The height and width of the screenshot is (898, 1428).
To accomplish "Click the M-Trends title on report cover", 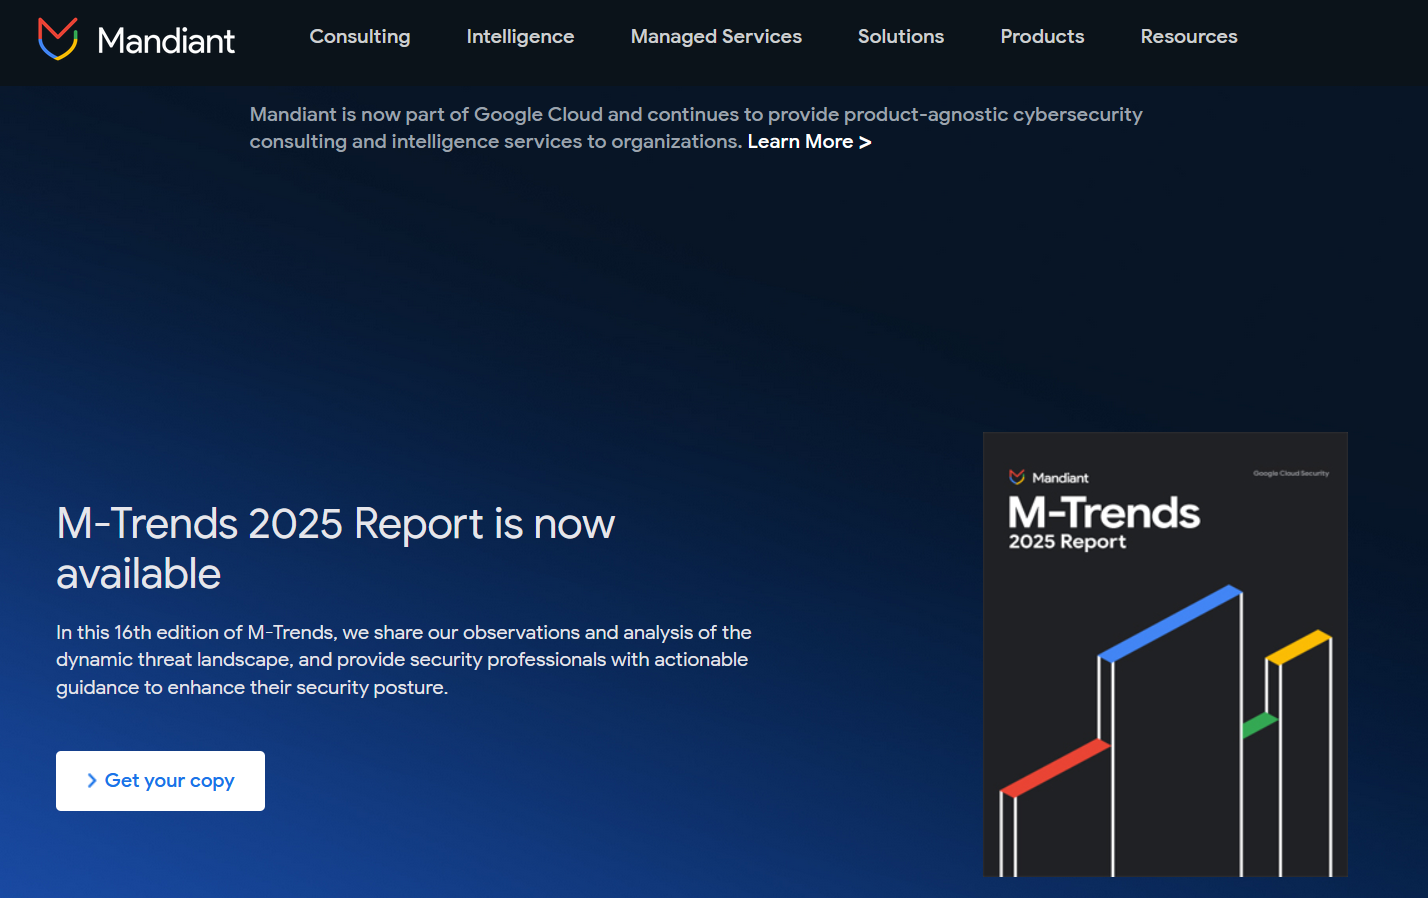I will (x=1103, y=513).
